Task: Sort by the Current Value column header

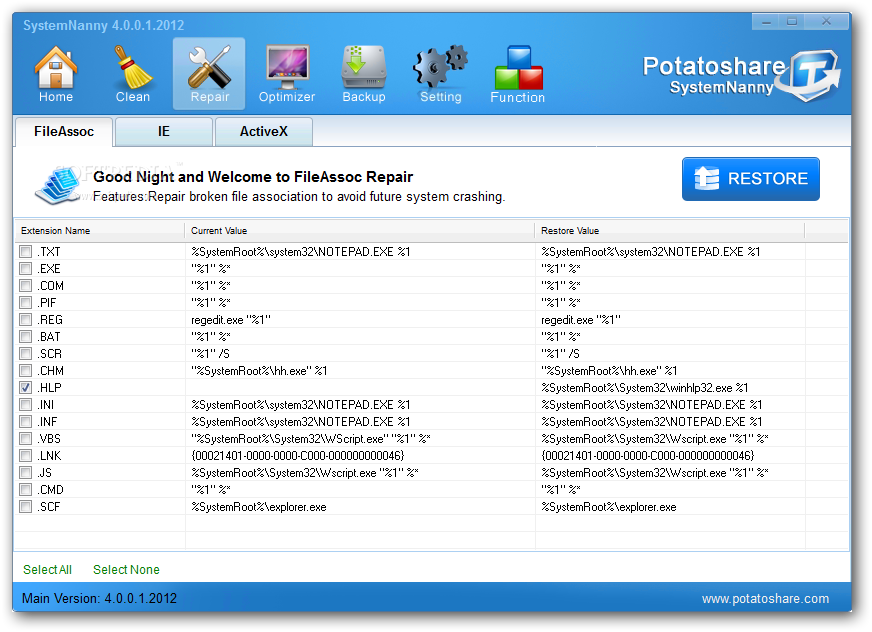Action: (x=360, y=230)
